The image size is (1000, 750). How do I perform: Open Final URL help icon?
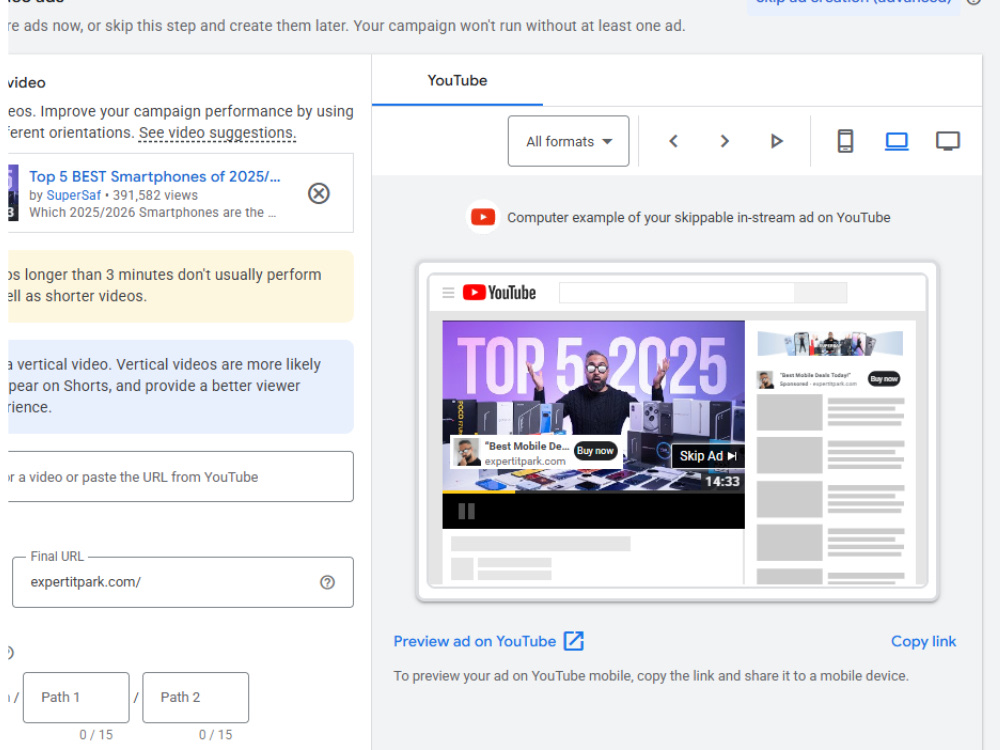(327, 582)
